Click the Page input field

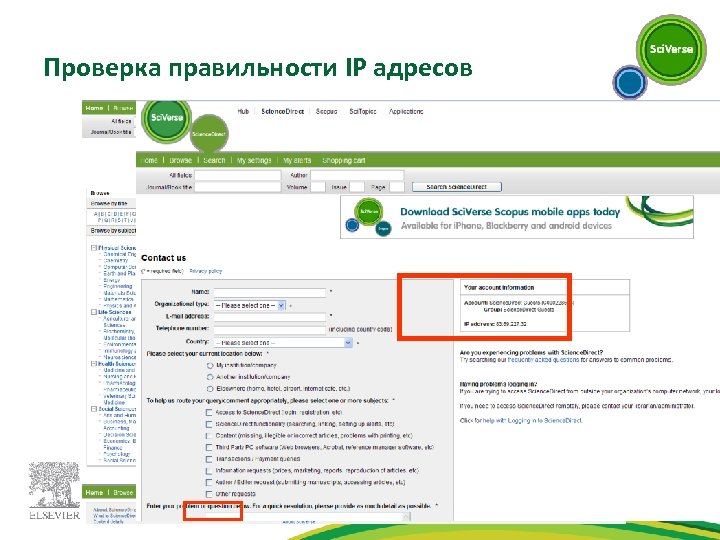coord(396,187)
